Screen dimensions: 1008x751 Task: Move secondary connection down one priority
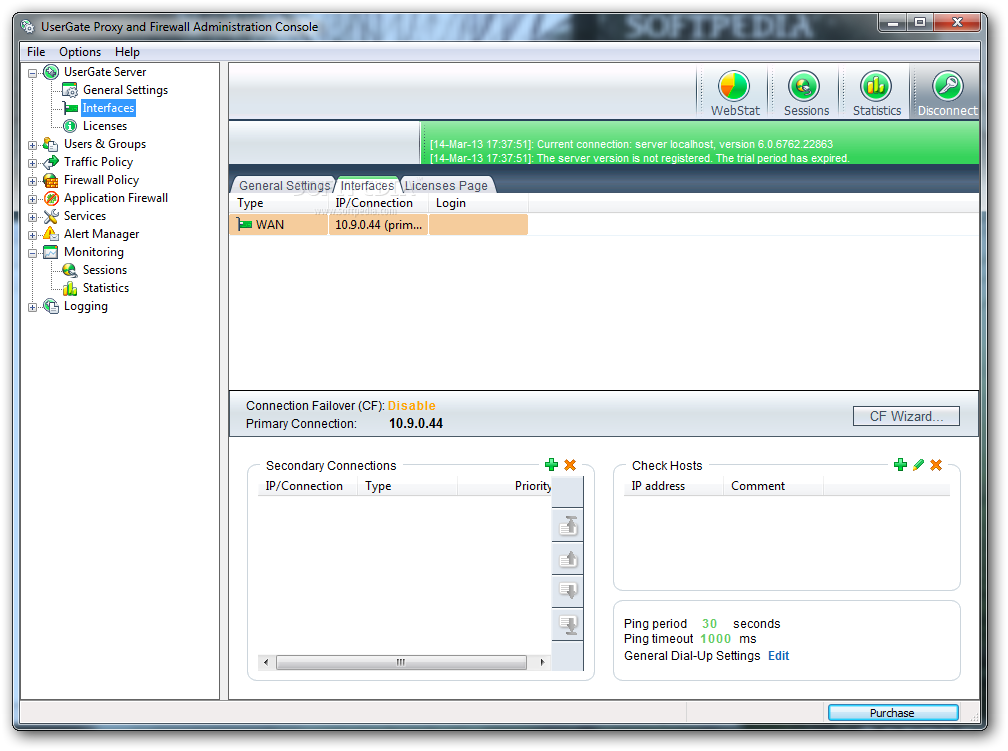point(568,590)
